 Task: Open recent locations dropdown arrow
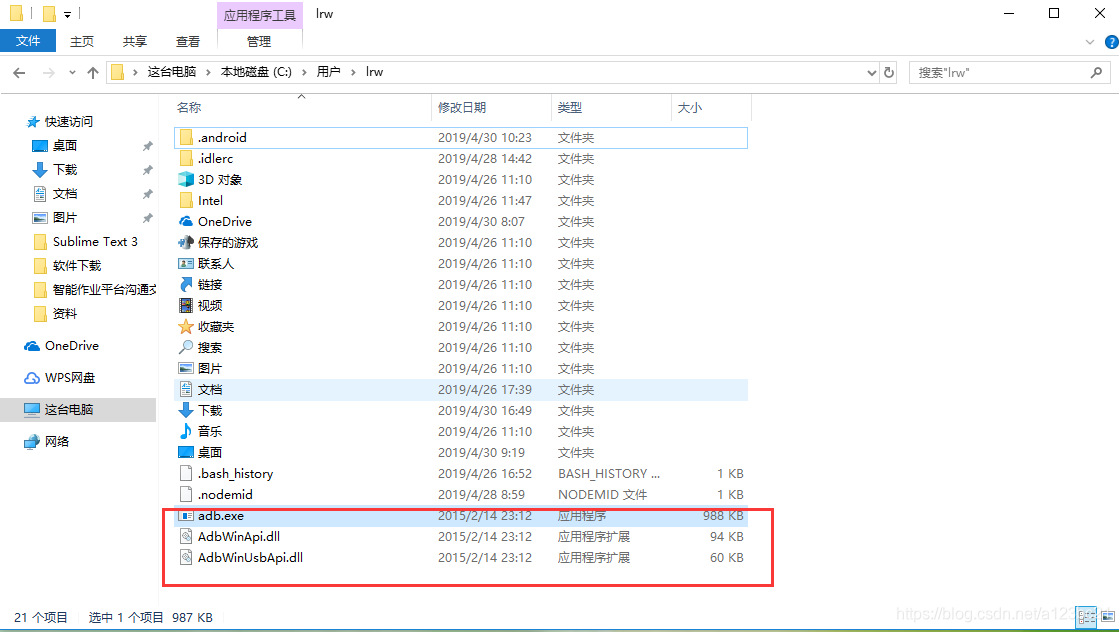coord(72,73)
